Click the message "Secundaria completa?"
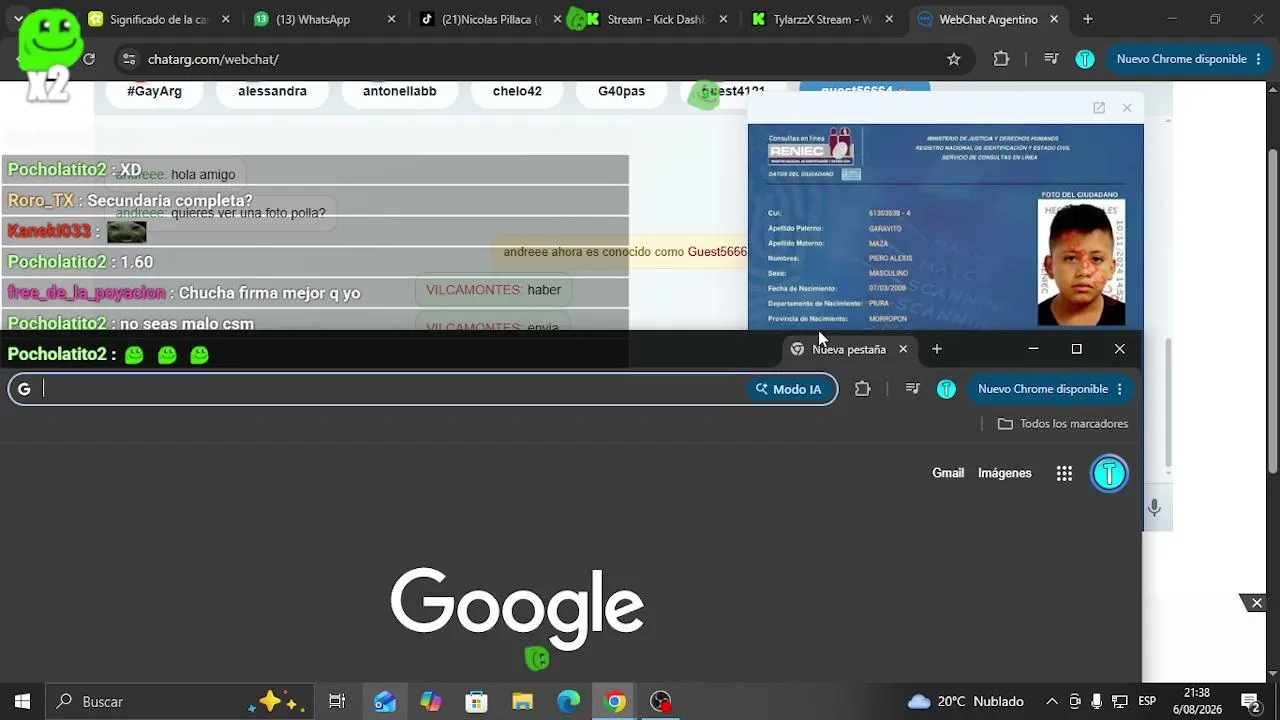 tap(169, 200)
